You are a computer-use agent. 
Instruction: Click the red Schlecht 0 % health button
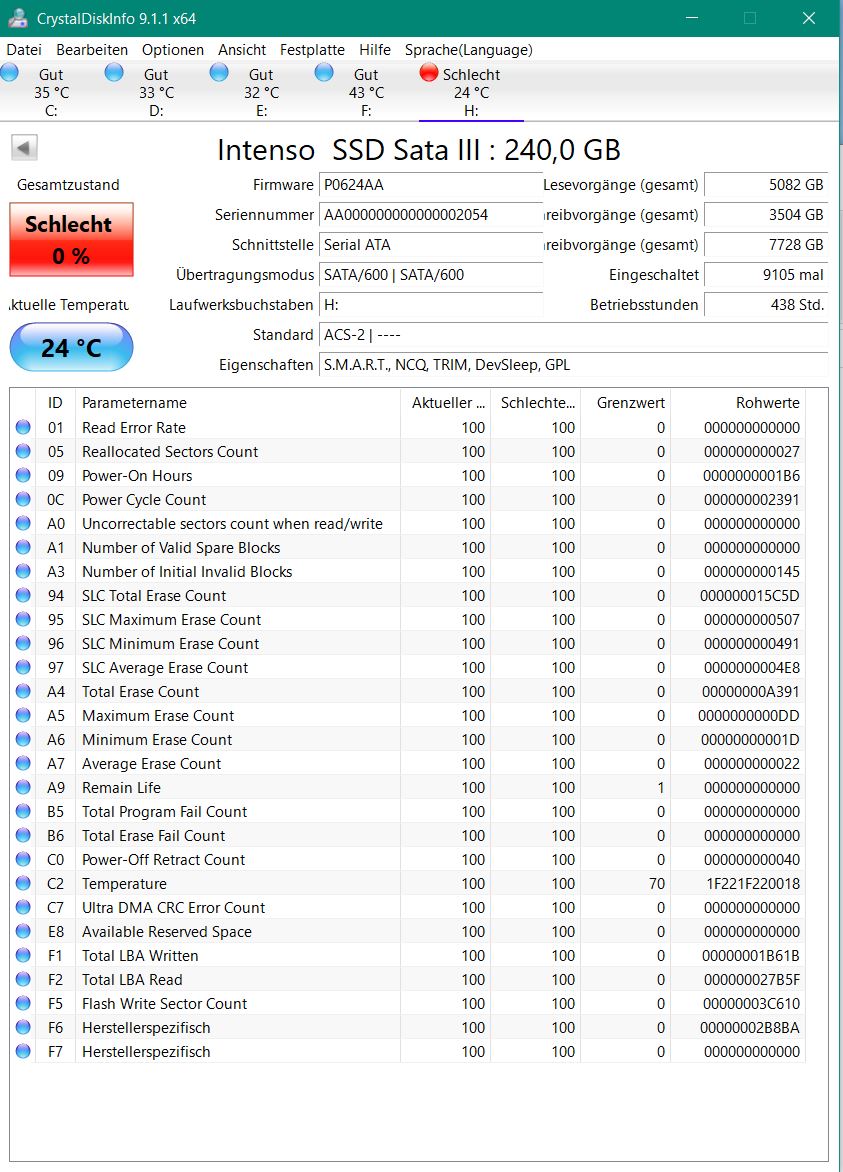click(72, 239)
